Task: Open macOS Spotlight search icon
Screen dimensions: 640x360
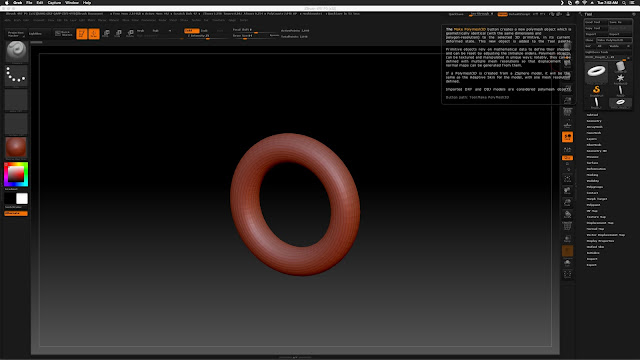Action: point(624,2)
